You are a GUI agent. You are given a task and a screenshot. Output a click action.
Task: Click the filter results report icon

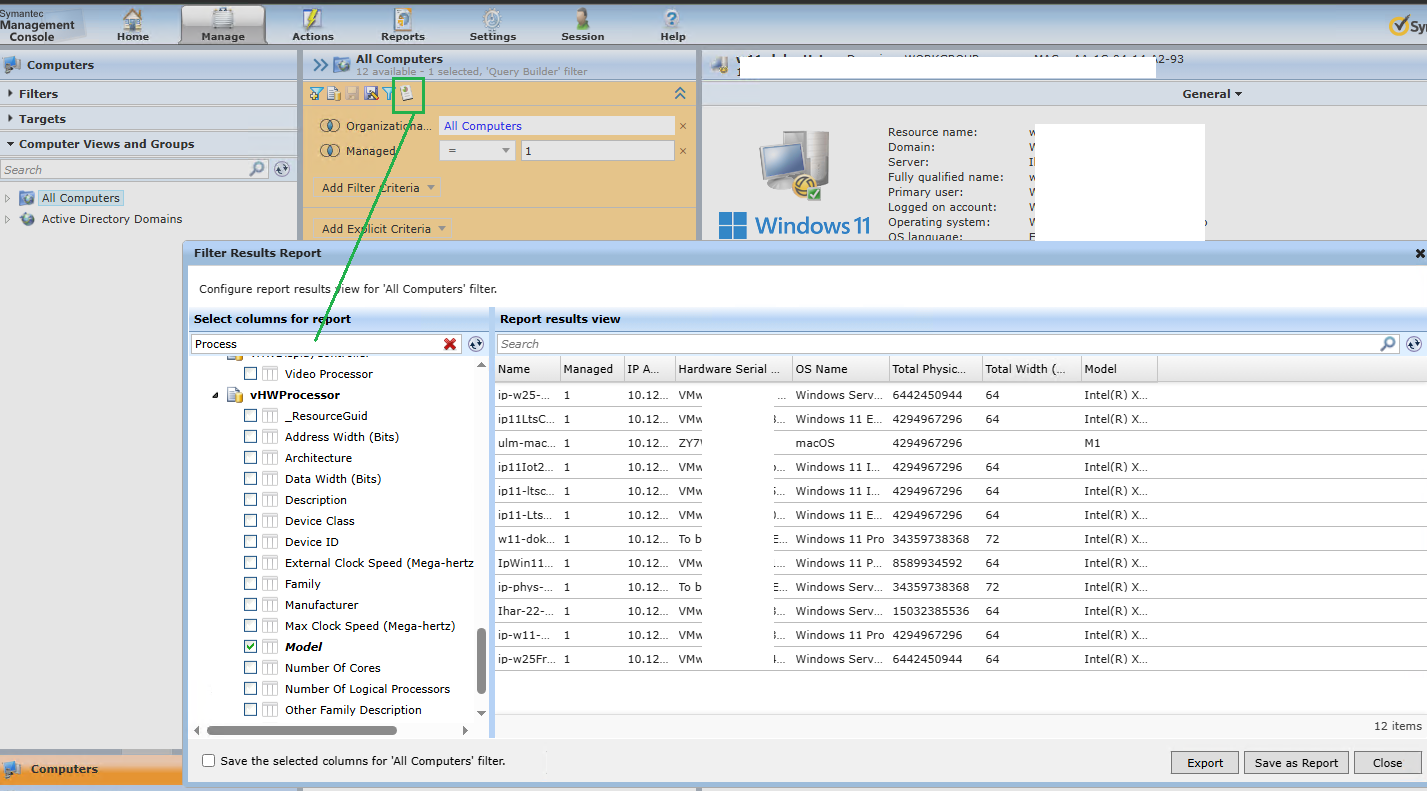coord(408,94)
